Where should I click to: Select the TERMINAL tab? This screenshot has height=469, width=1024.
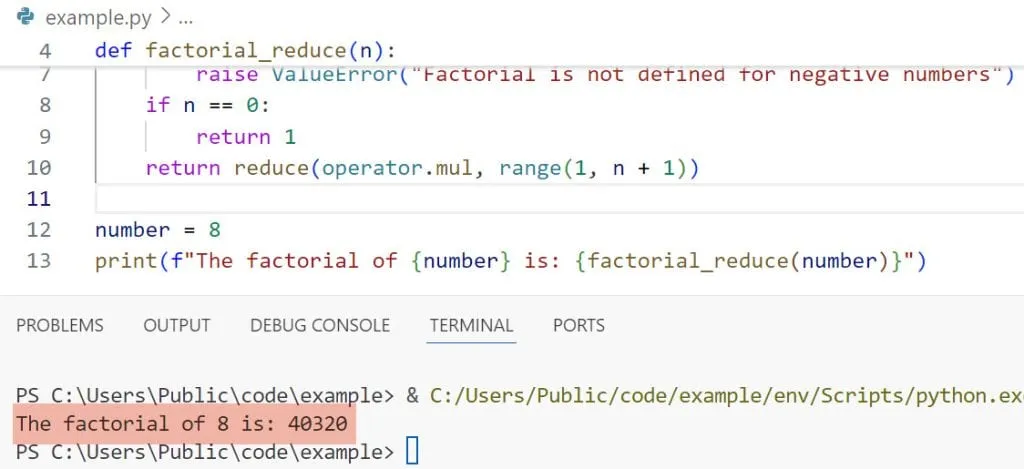click(471, 325)
